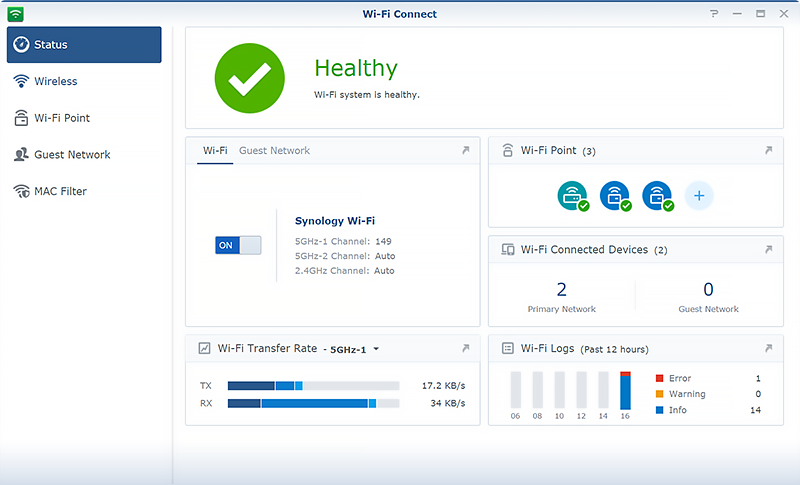
Task: Click the 5GHz-1 Channel: 149 text
Action: (x=343, y=241)
